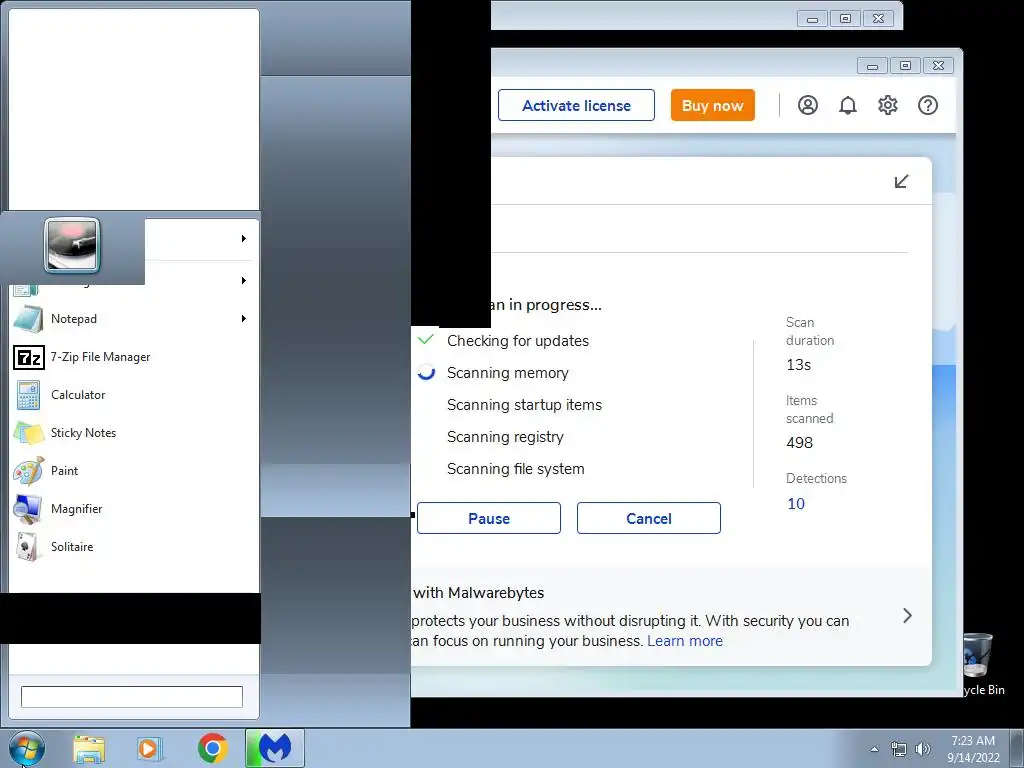
Task: Open Paint from Start menu
Action: click(130, 470)
